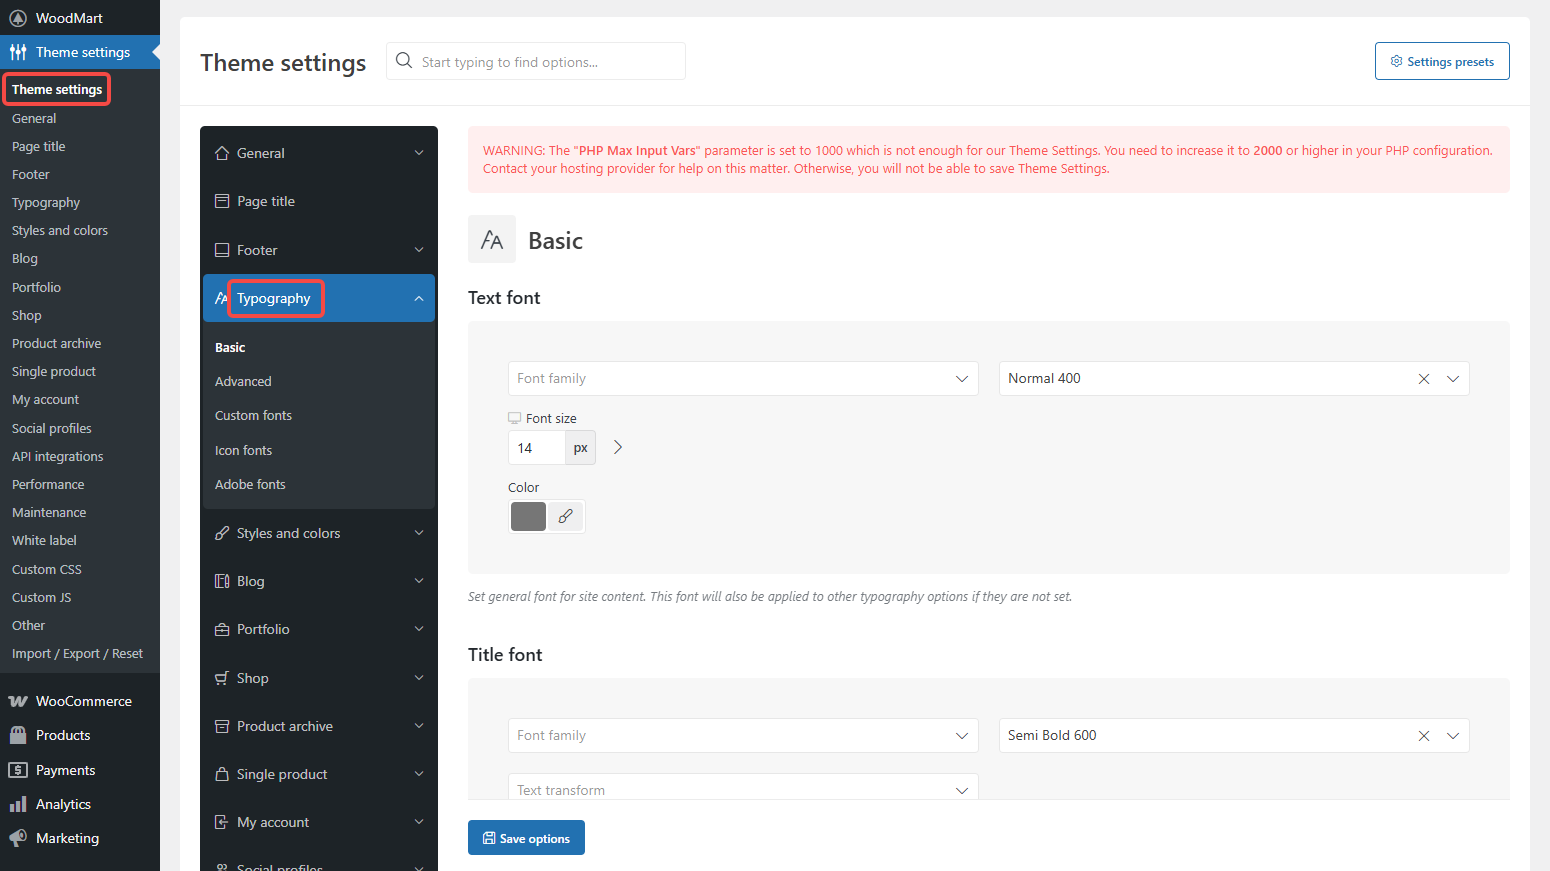Collapse the Typography section chevron
This screenshot has width=1550, height=871.
(419, 299)
